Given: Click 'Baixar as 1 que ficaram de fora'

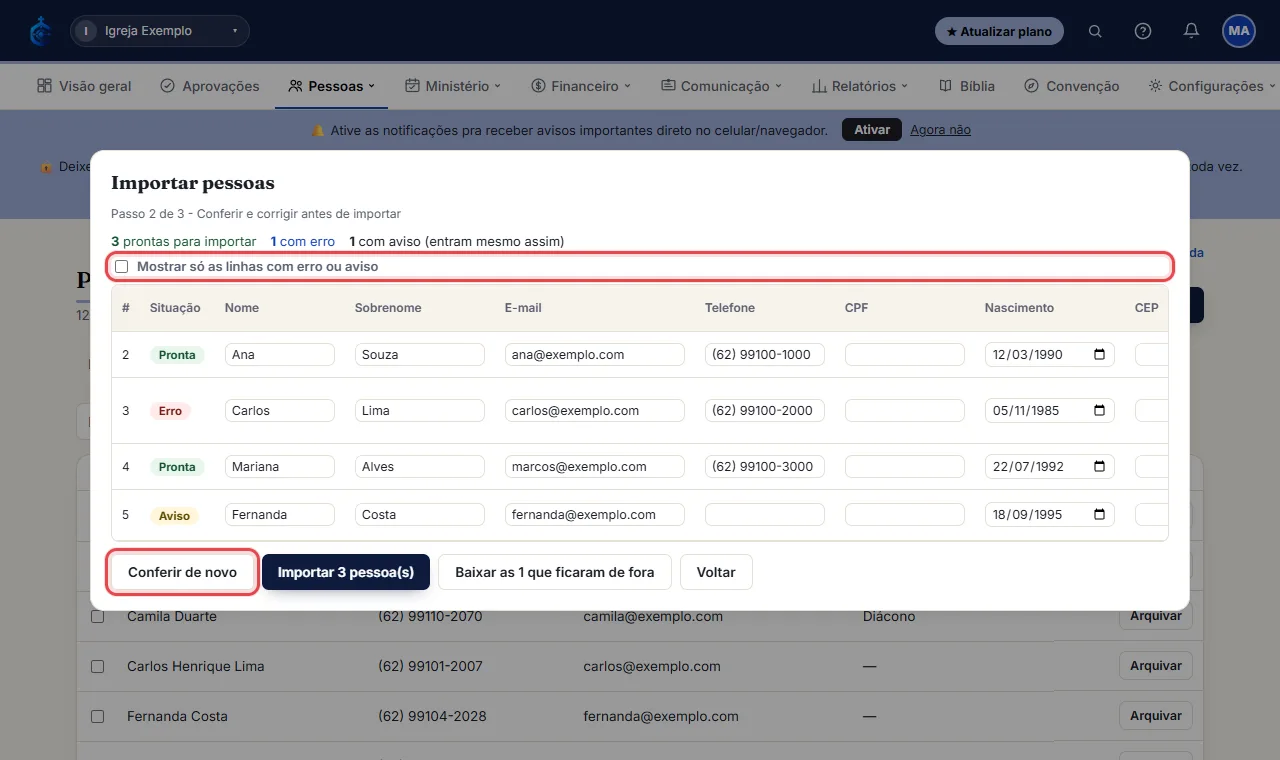Looking at the screenshot, I should (555, 573).
